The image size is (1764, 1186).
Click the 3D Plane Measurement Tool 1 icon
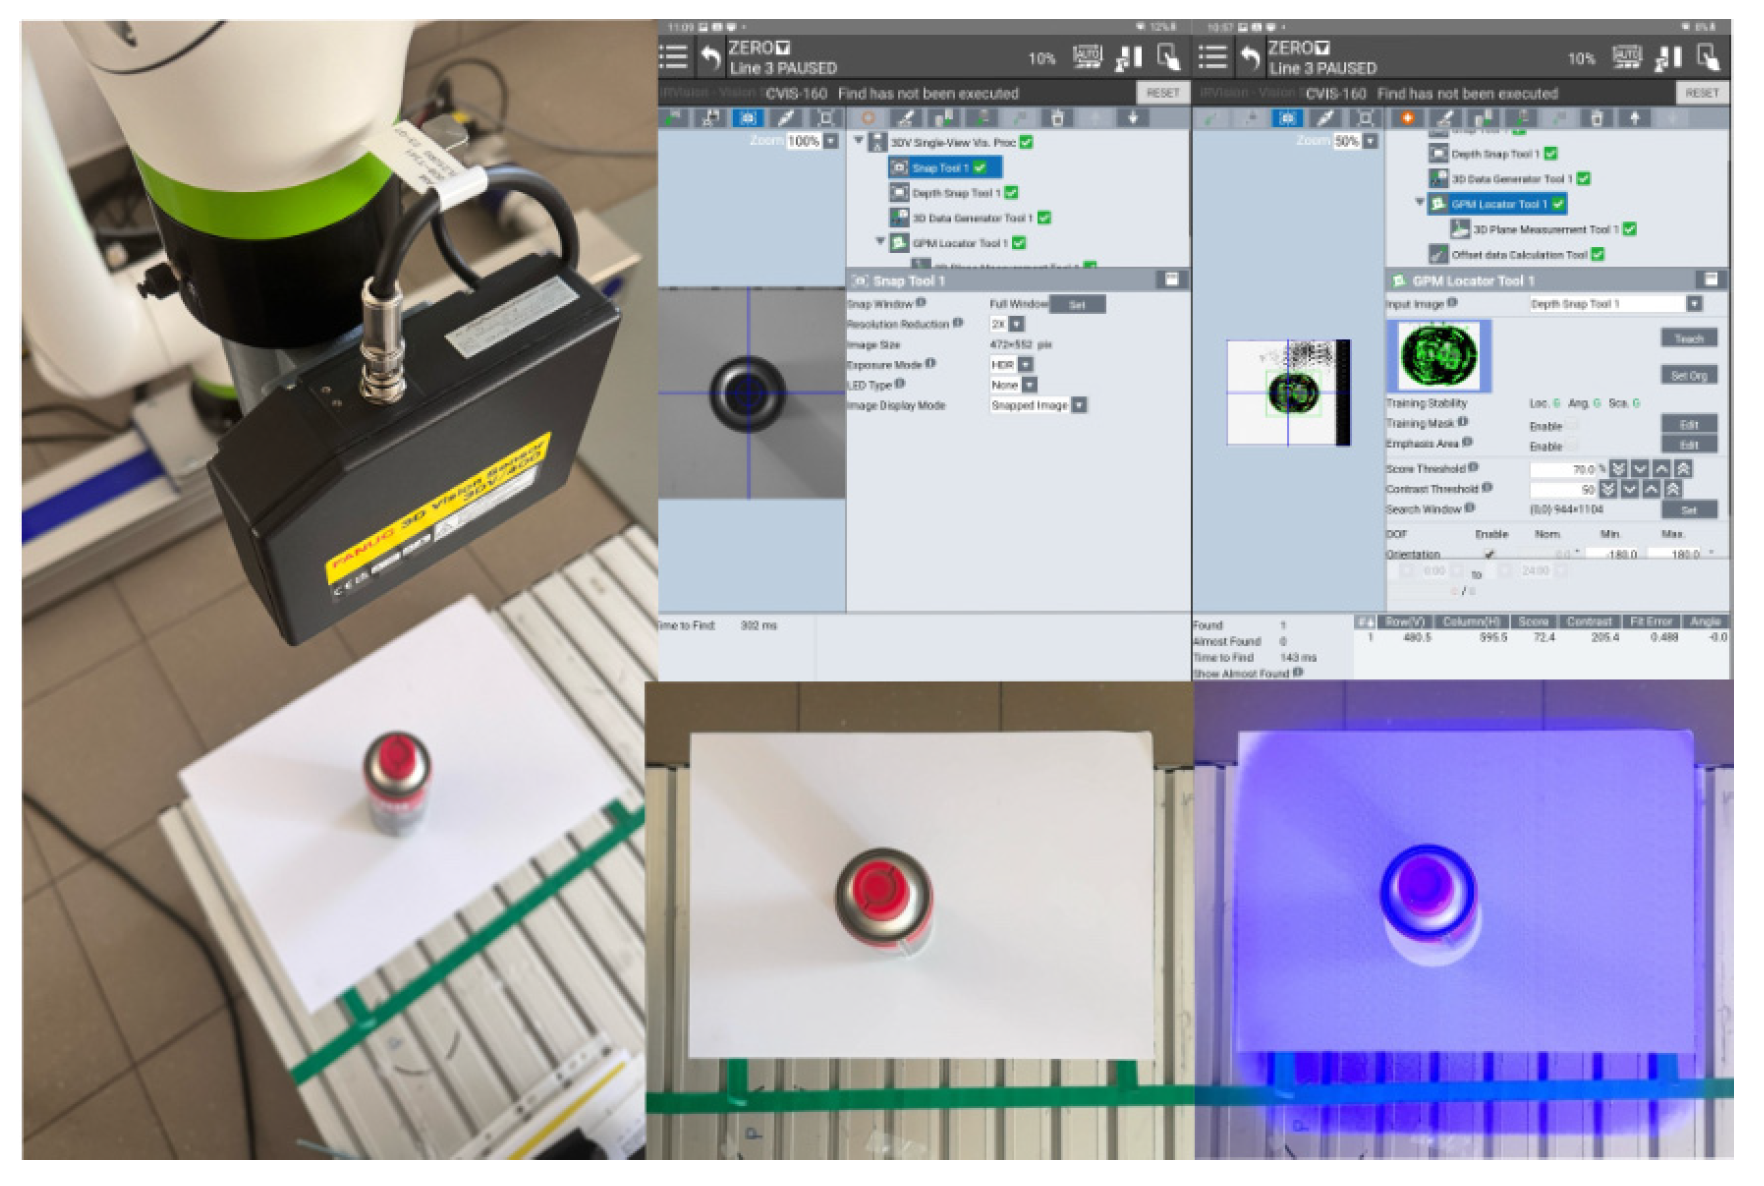(1459, 230)
